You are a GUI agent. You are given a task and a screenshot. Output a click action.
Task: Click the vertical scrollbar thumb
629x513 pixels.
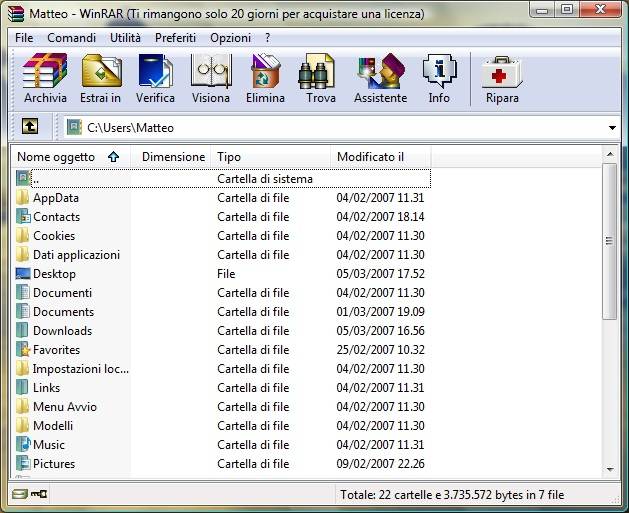tap(610, 241)
